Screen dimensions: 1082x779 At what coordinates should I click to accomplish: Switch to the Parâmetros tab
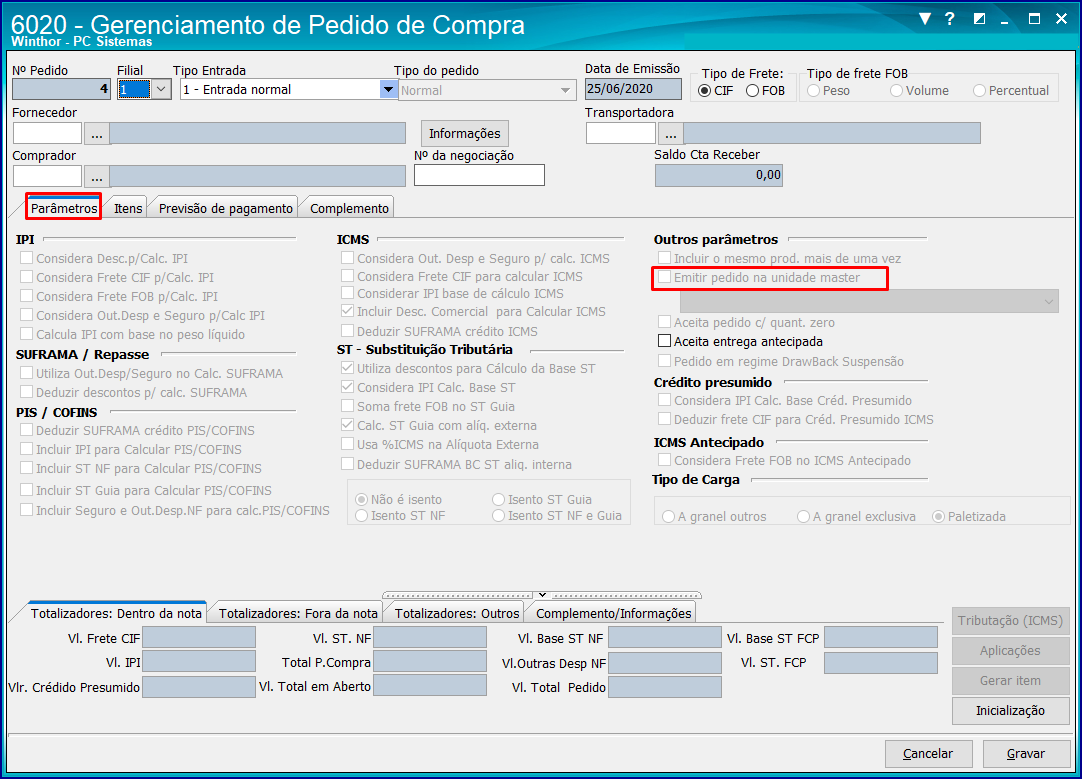pos(64,208)
